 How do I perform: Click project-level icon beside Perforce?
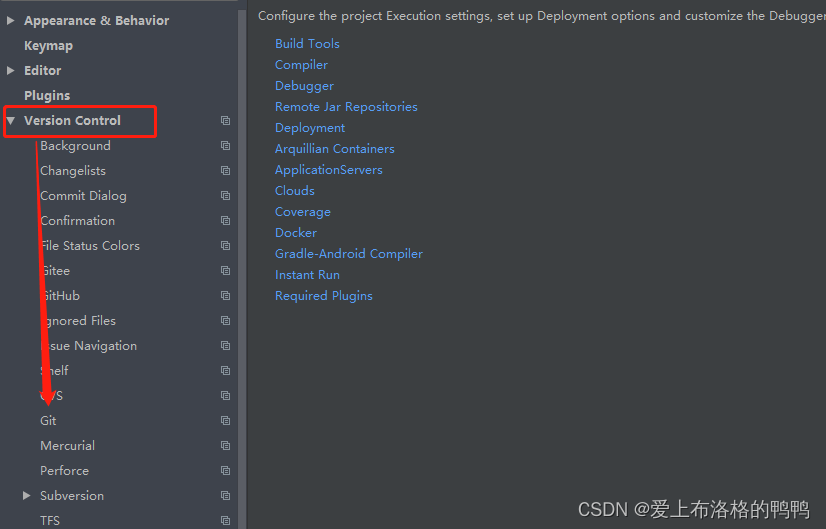click(225, 471)
